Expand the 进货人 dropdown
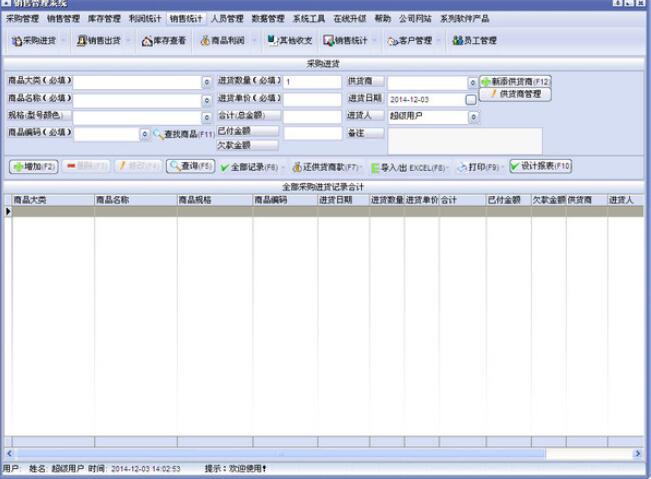Image resolution: width=651 pixels, height=479 pixels. coord(473,117)
